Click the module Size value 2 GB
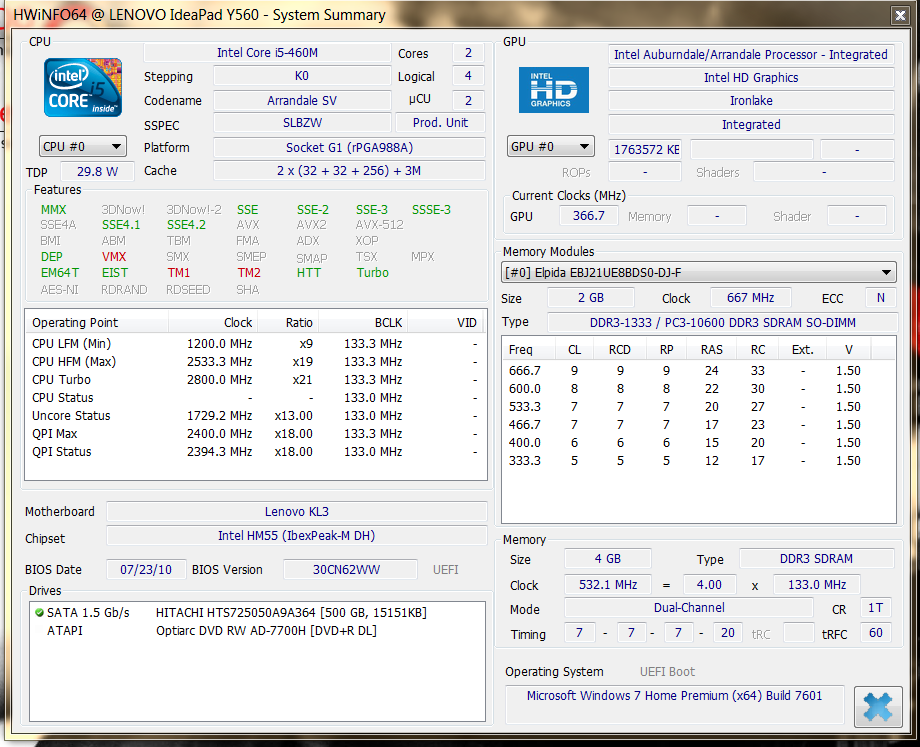The width and height of the screenshot is (920, 747). tap(591, 298)
